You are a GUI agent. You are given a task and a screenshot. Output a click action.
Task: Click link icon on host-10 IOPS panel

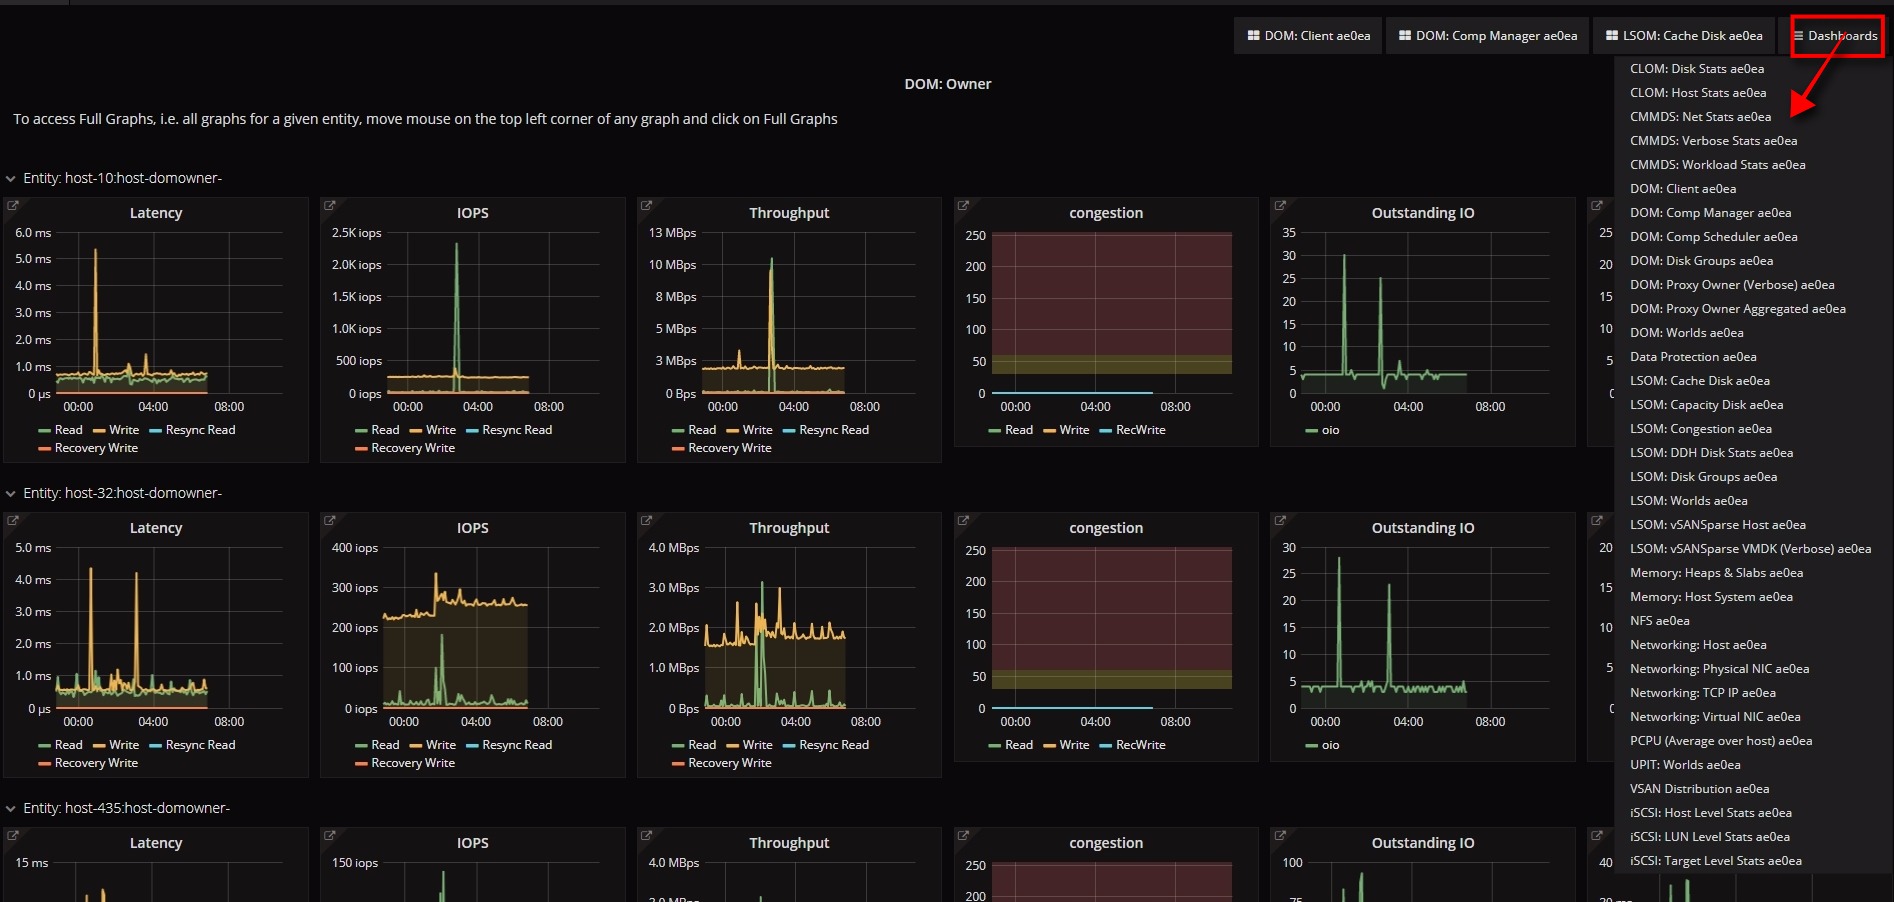click(330, 205)
